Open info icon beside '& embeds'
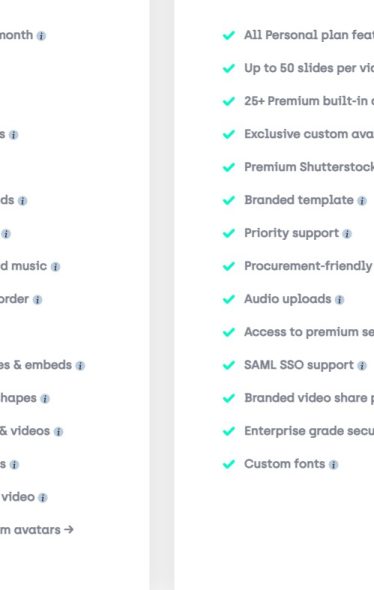The width and height of the screenshot is (374, 590). tap(80, 366)
